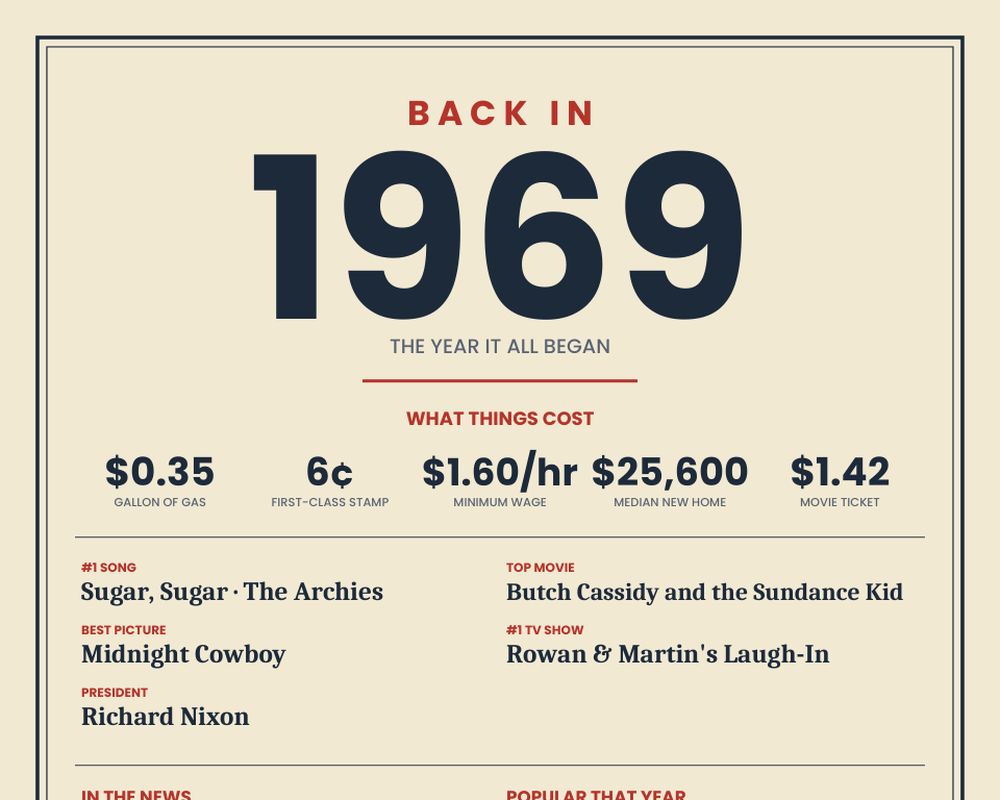Click the MEDIAN NEW HOME label
The width and height of the screenshot is (1000, 800).
coord(670,502)
